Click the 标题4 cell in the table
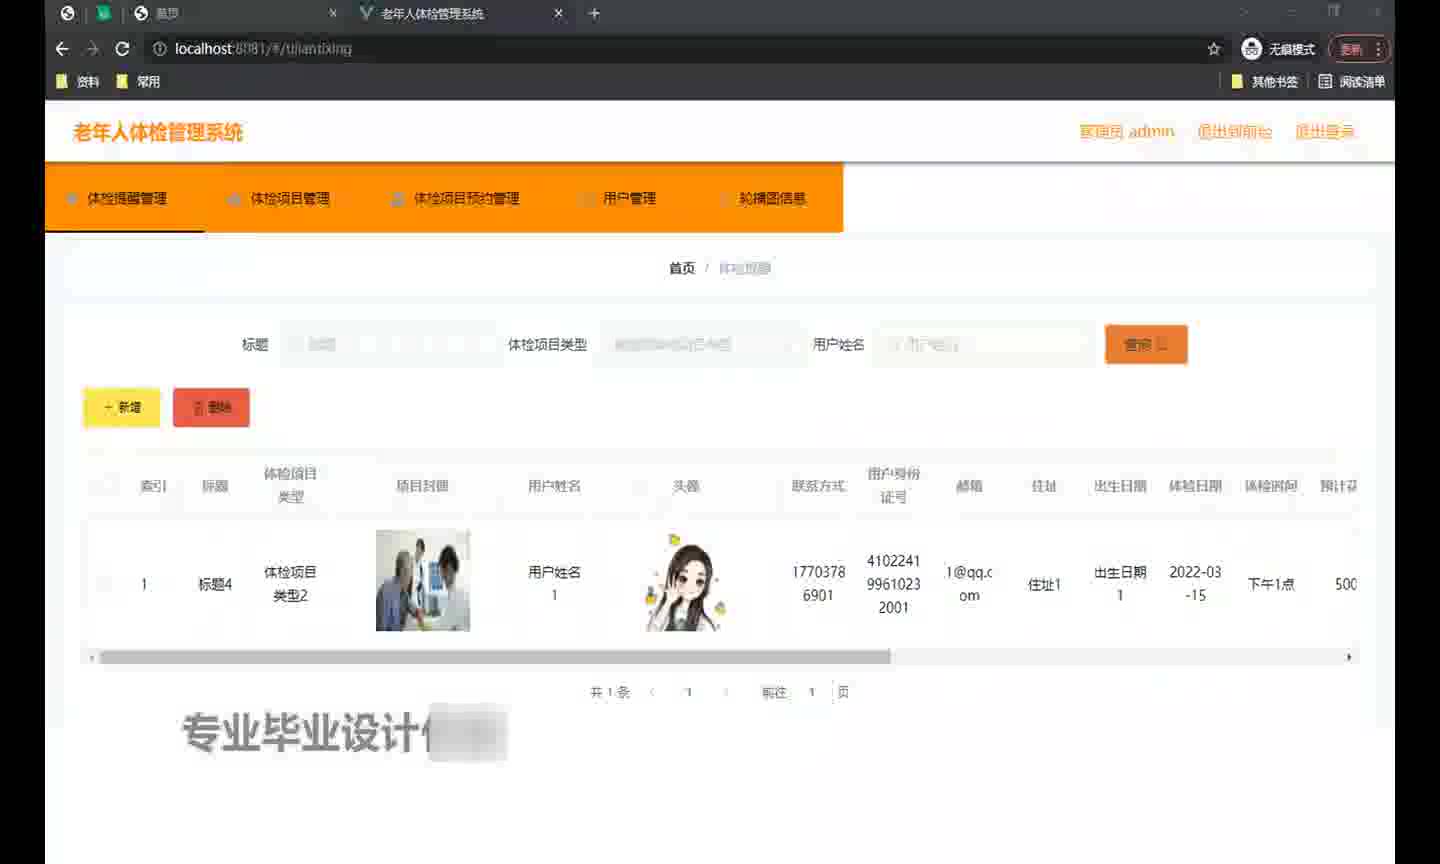The image size is (1440, 864). click(215, 584)
